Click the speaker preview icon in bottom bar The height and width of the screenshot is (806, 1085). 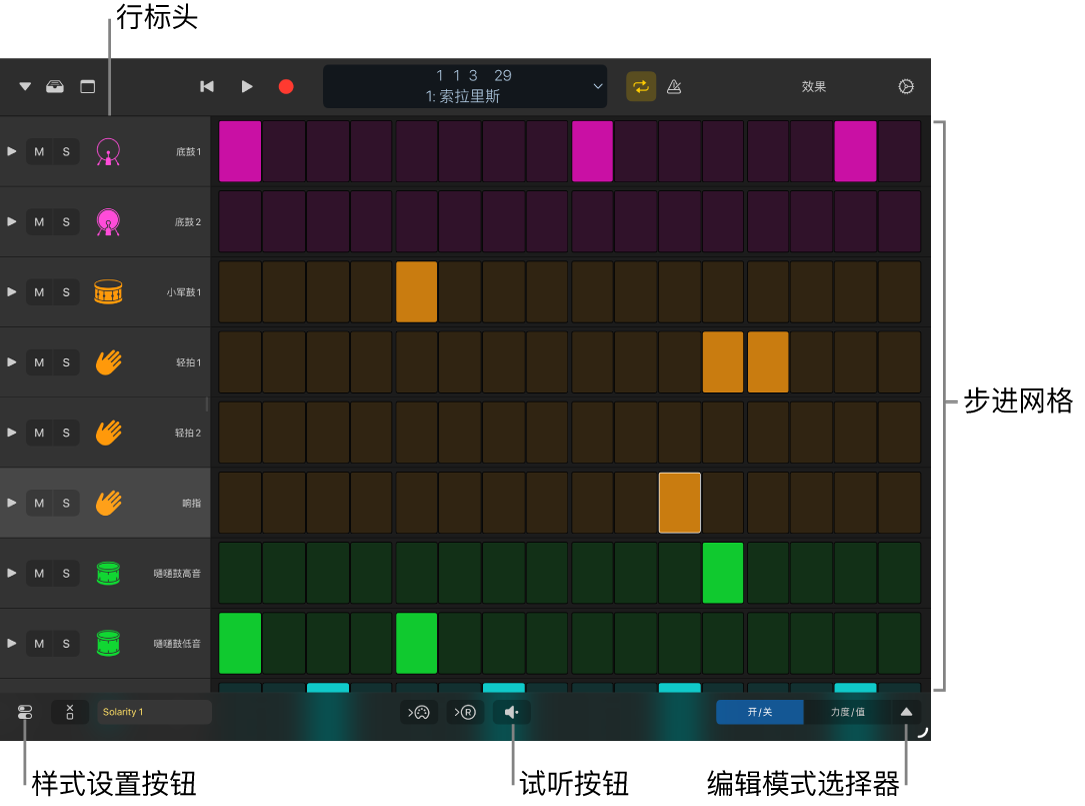coord(512,712)
